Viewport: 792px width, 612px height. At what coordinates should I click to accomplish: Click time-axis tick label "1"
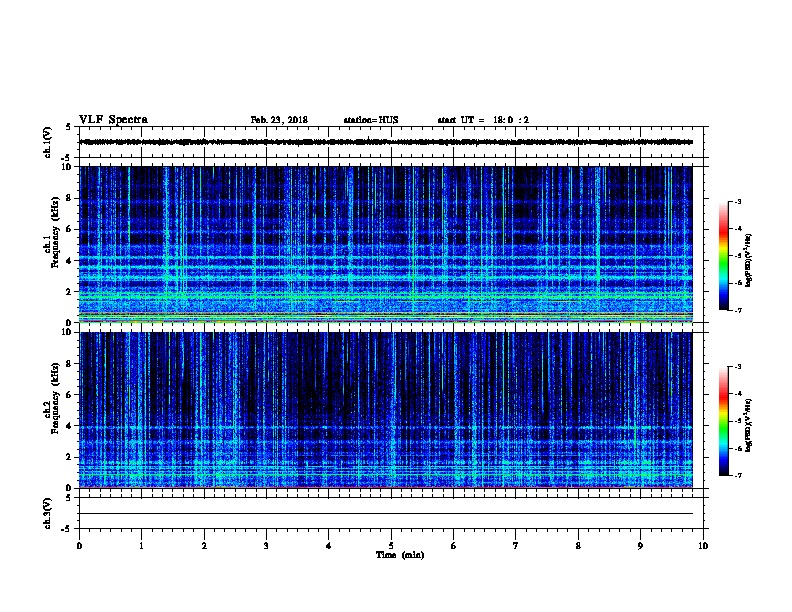(x=141, y=545)
